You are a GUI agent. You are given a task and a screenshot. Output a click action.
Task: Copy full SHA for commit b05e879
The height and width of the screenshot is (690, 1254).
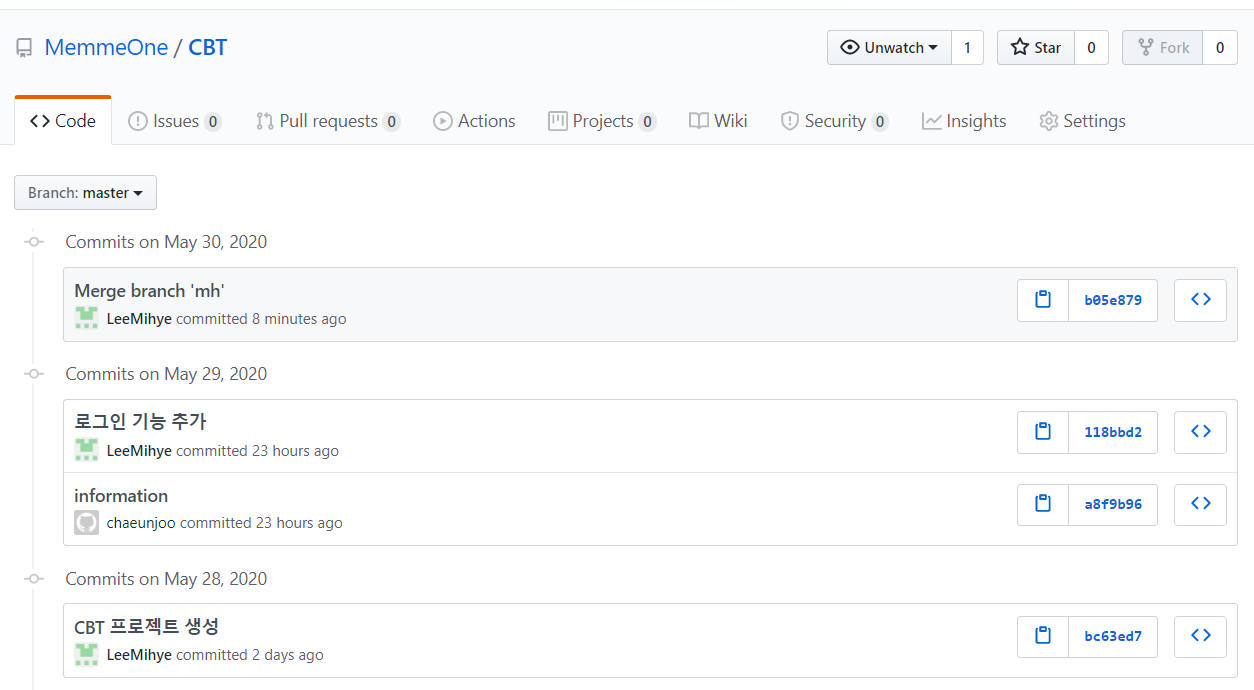pos(1043,300)
